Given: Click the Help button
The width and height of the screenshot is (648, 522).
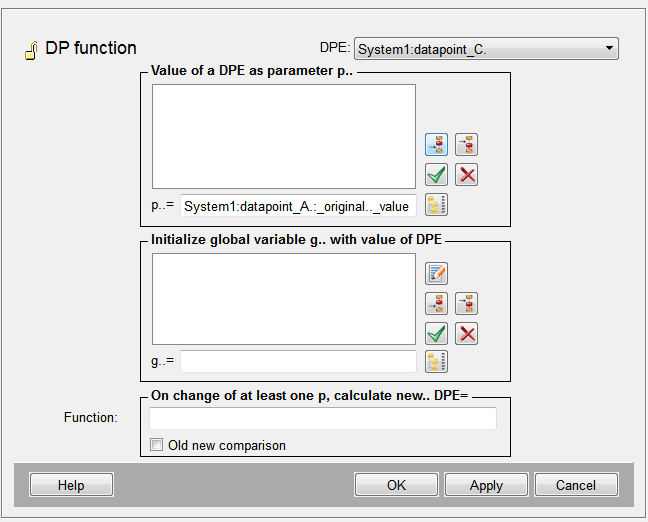Looking at the screenshot, I should 71,485.
